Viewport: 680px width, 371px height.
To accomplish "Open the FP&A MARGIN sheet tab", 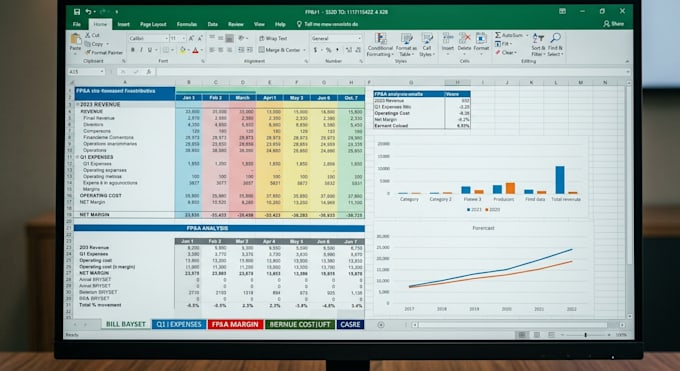I will (x=235, y=325).
